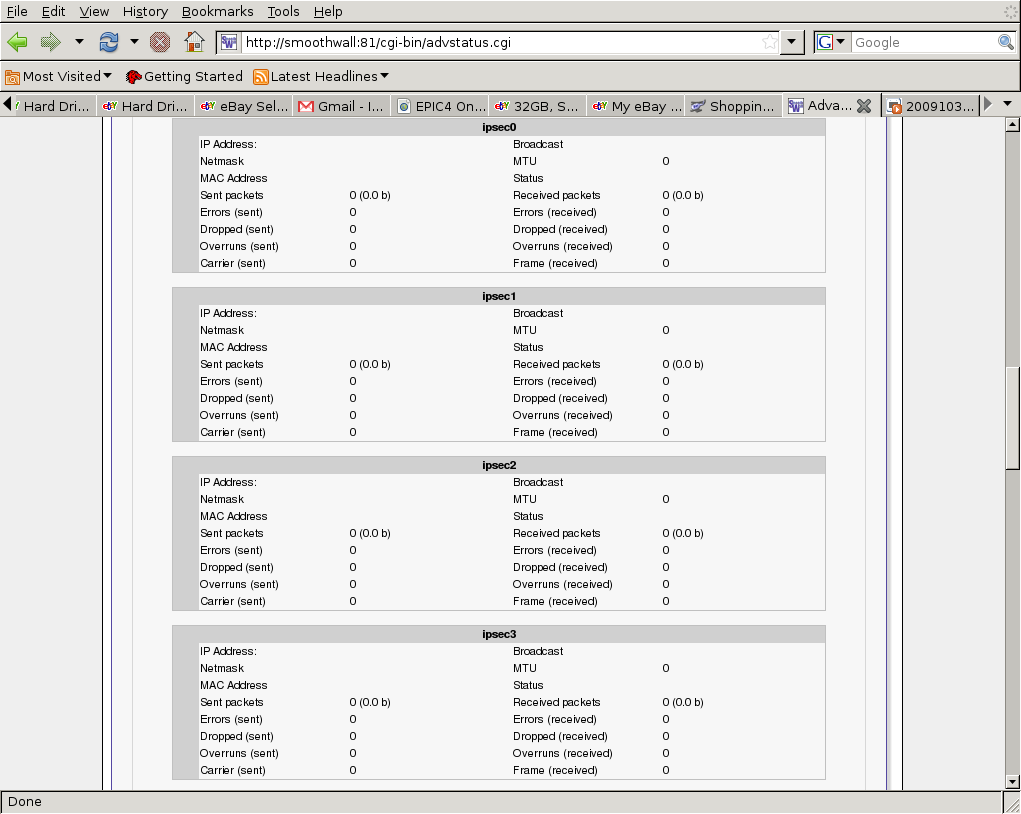
Task: Open the Most Visited bookmarks folder
Action: coord(59,76)
